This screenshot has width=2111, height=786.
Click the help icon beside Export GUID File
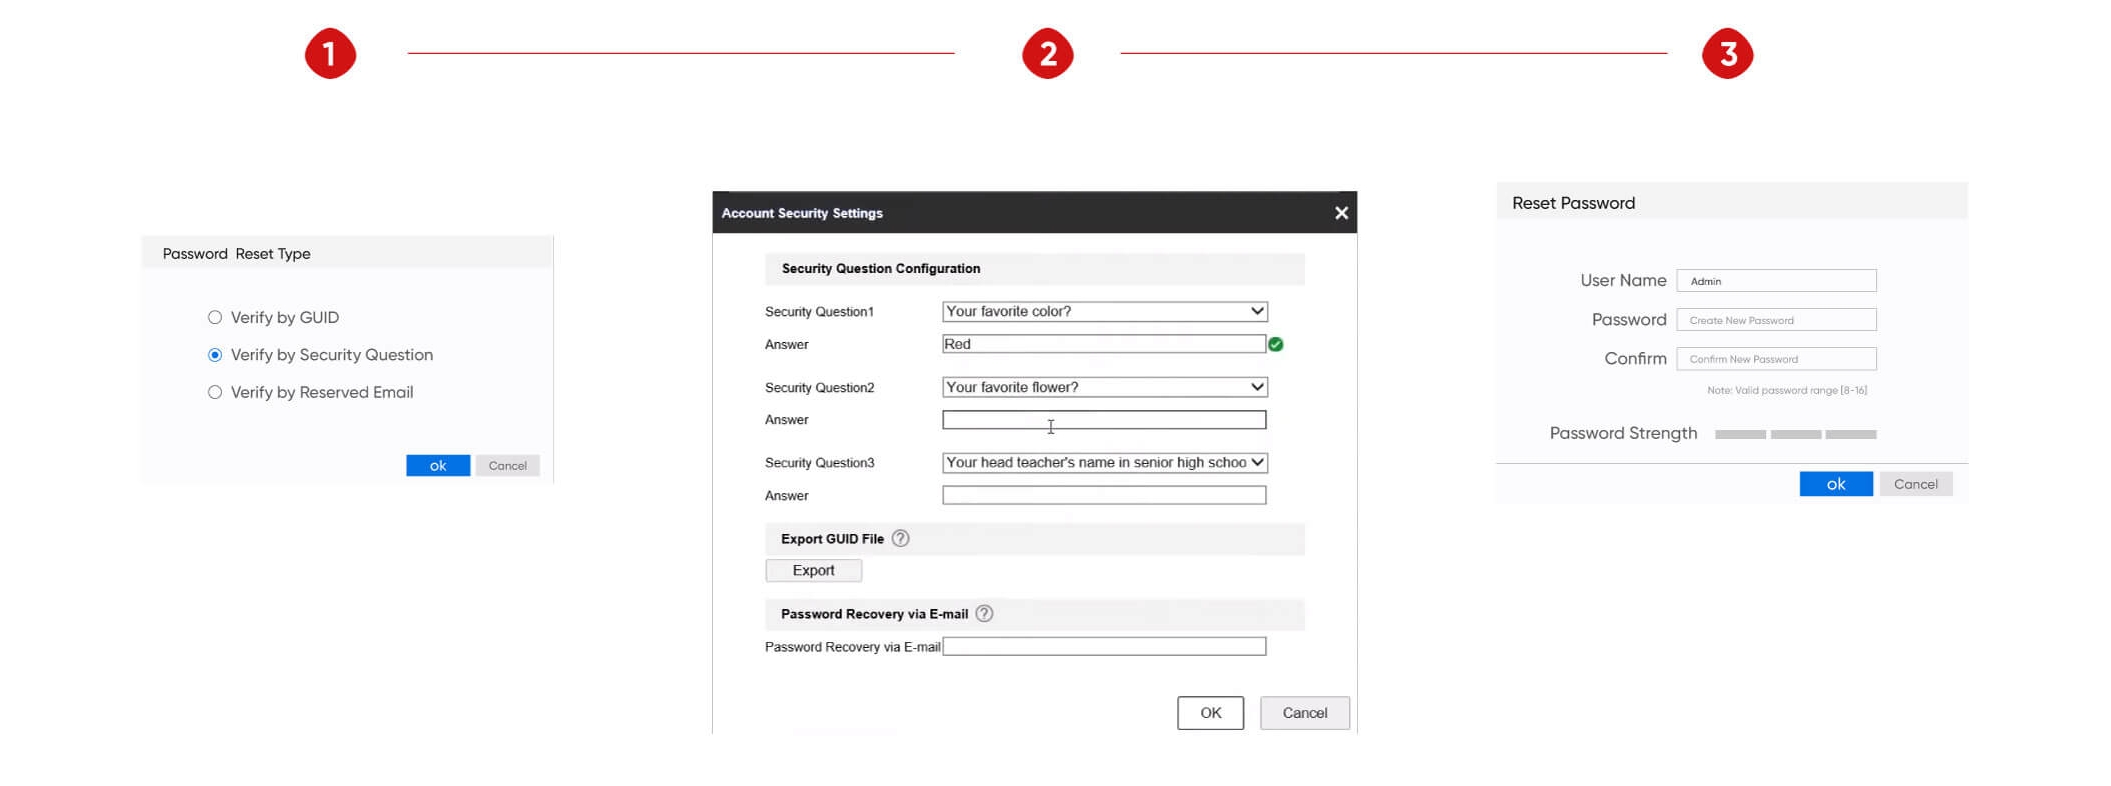(900, 538)
